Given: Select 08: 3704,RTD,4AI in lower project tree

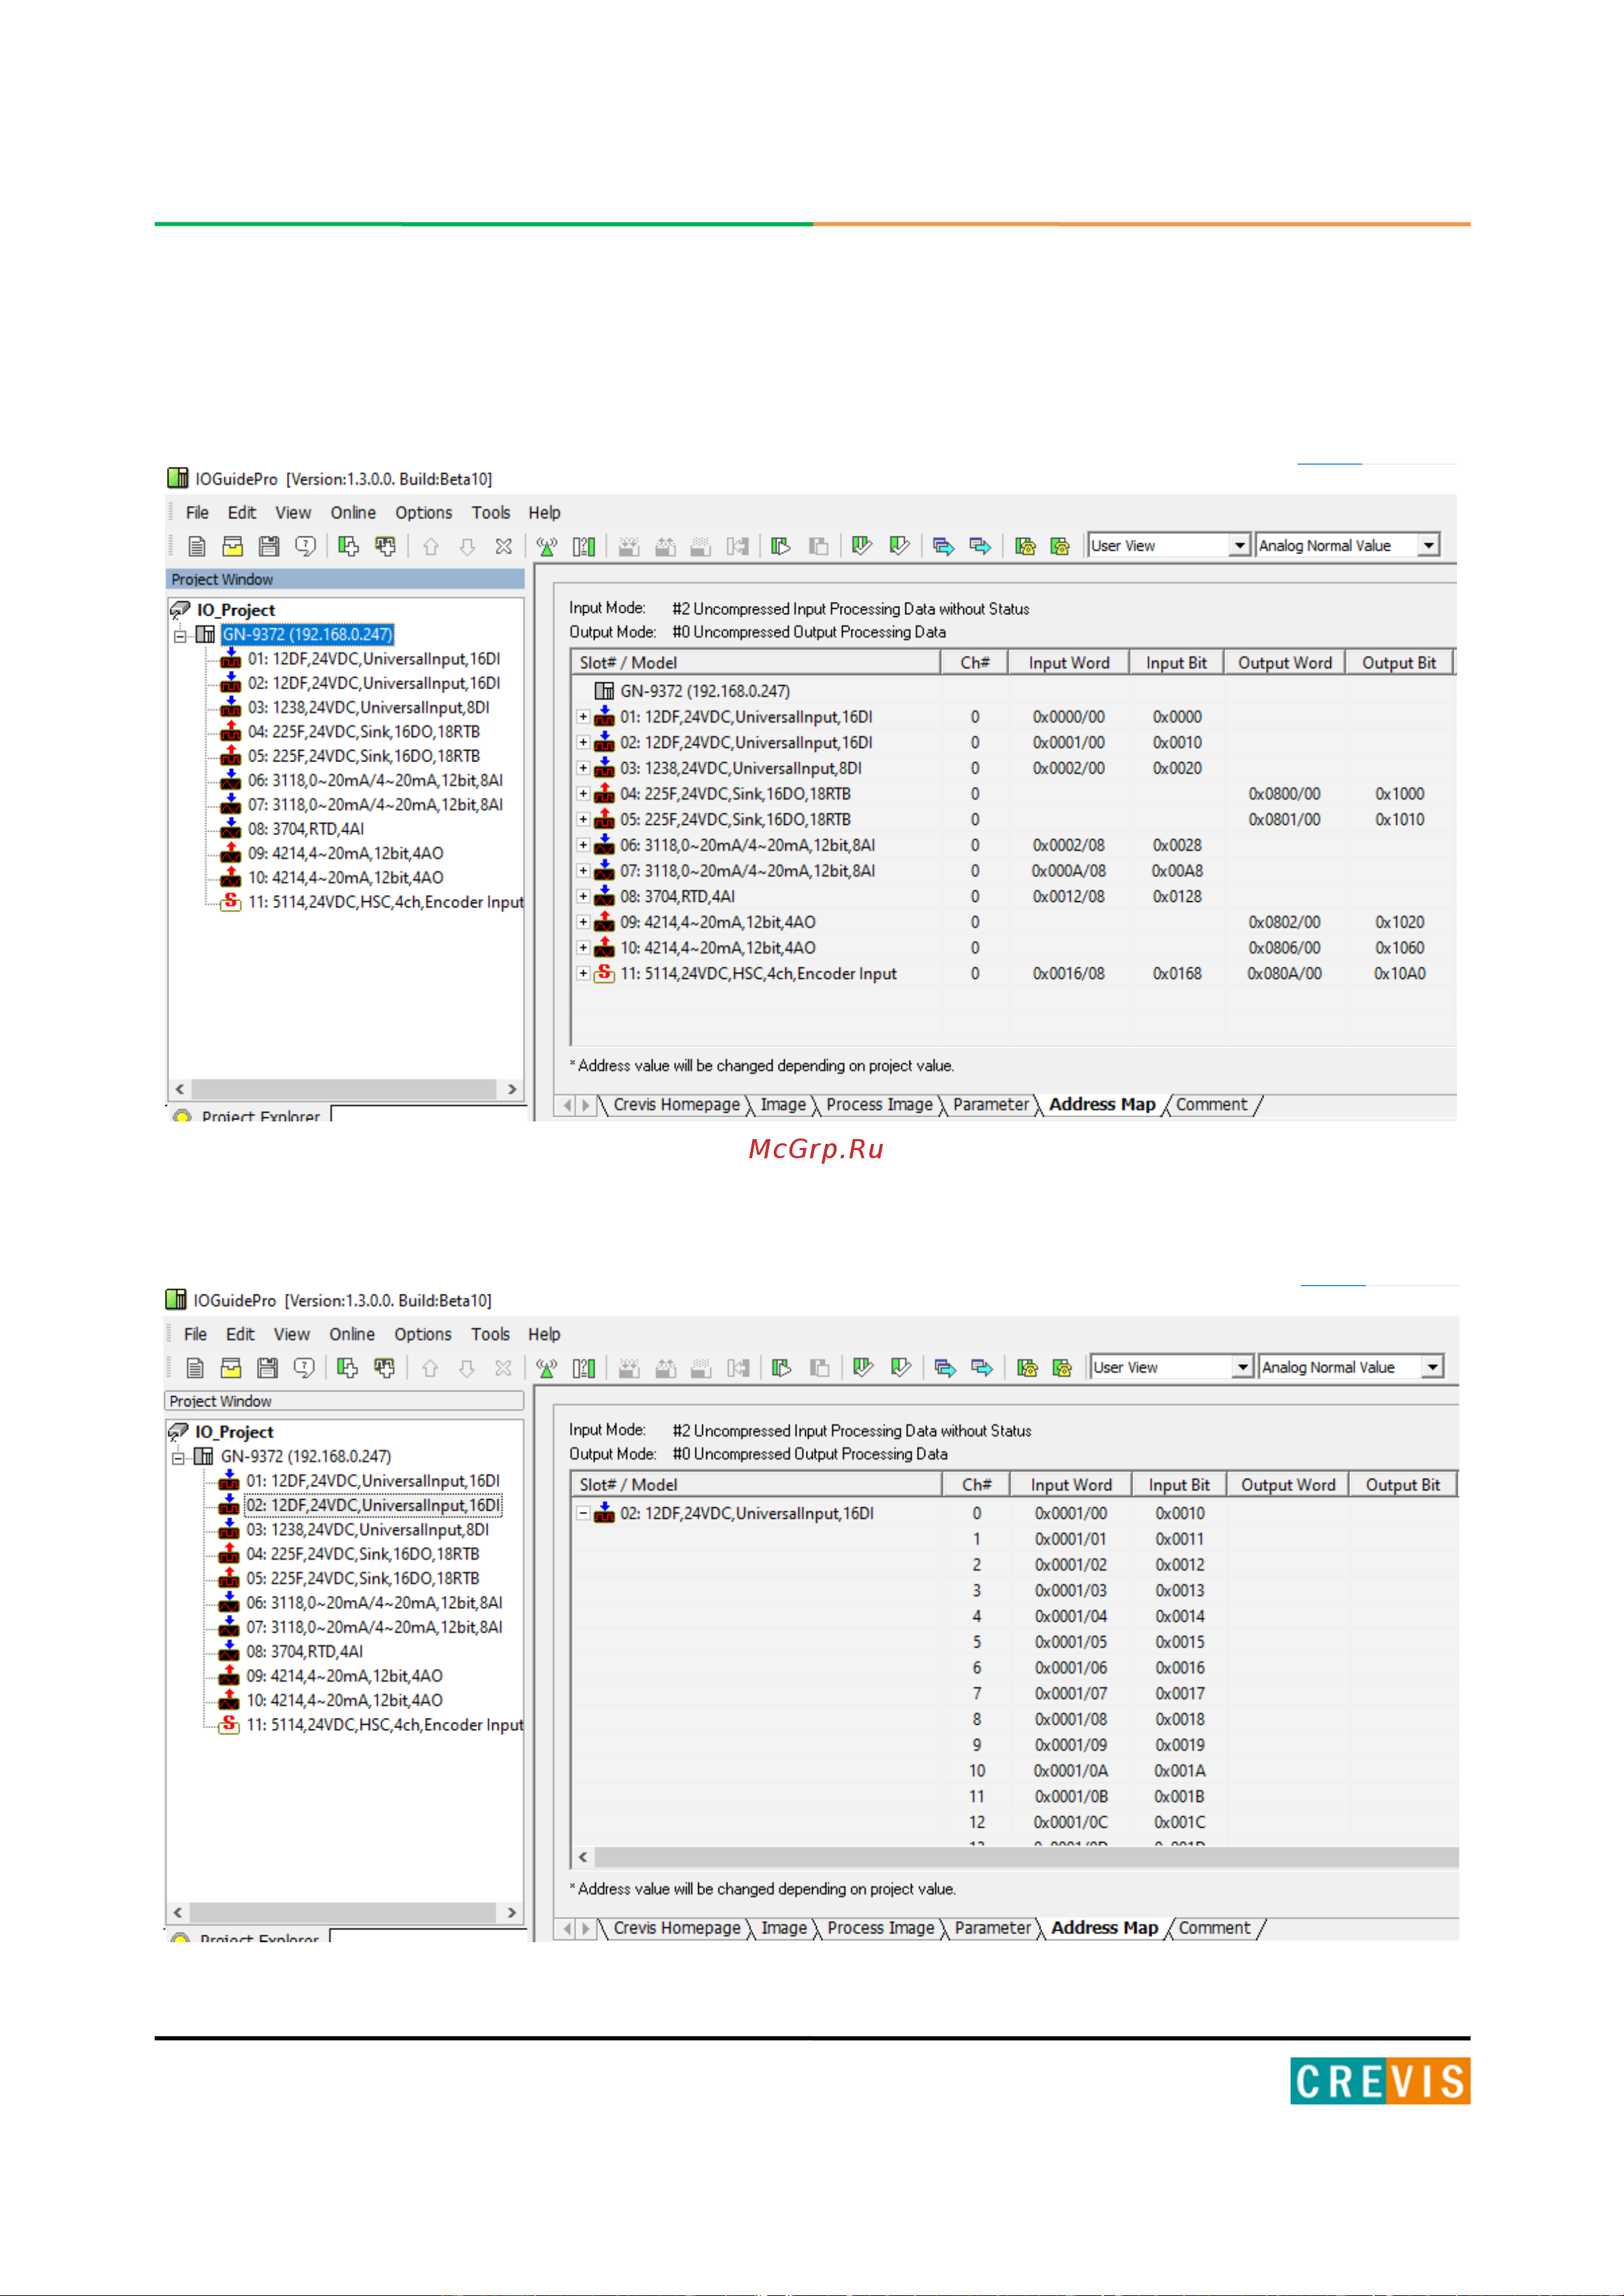Looking at the screenshot, I should [x=304, y=1651].
